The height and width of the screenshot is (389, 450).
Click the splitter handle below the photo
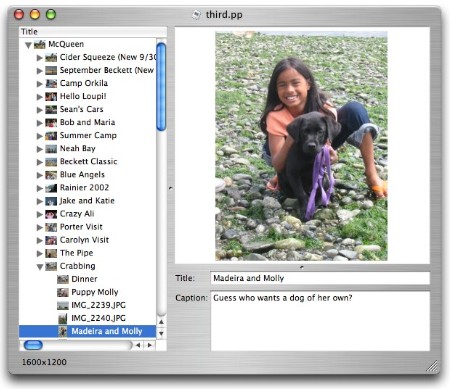(x=302, y=267)
